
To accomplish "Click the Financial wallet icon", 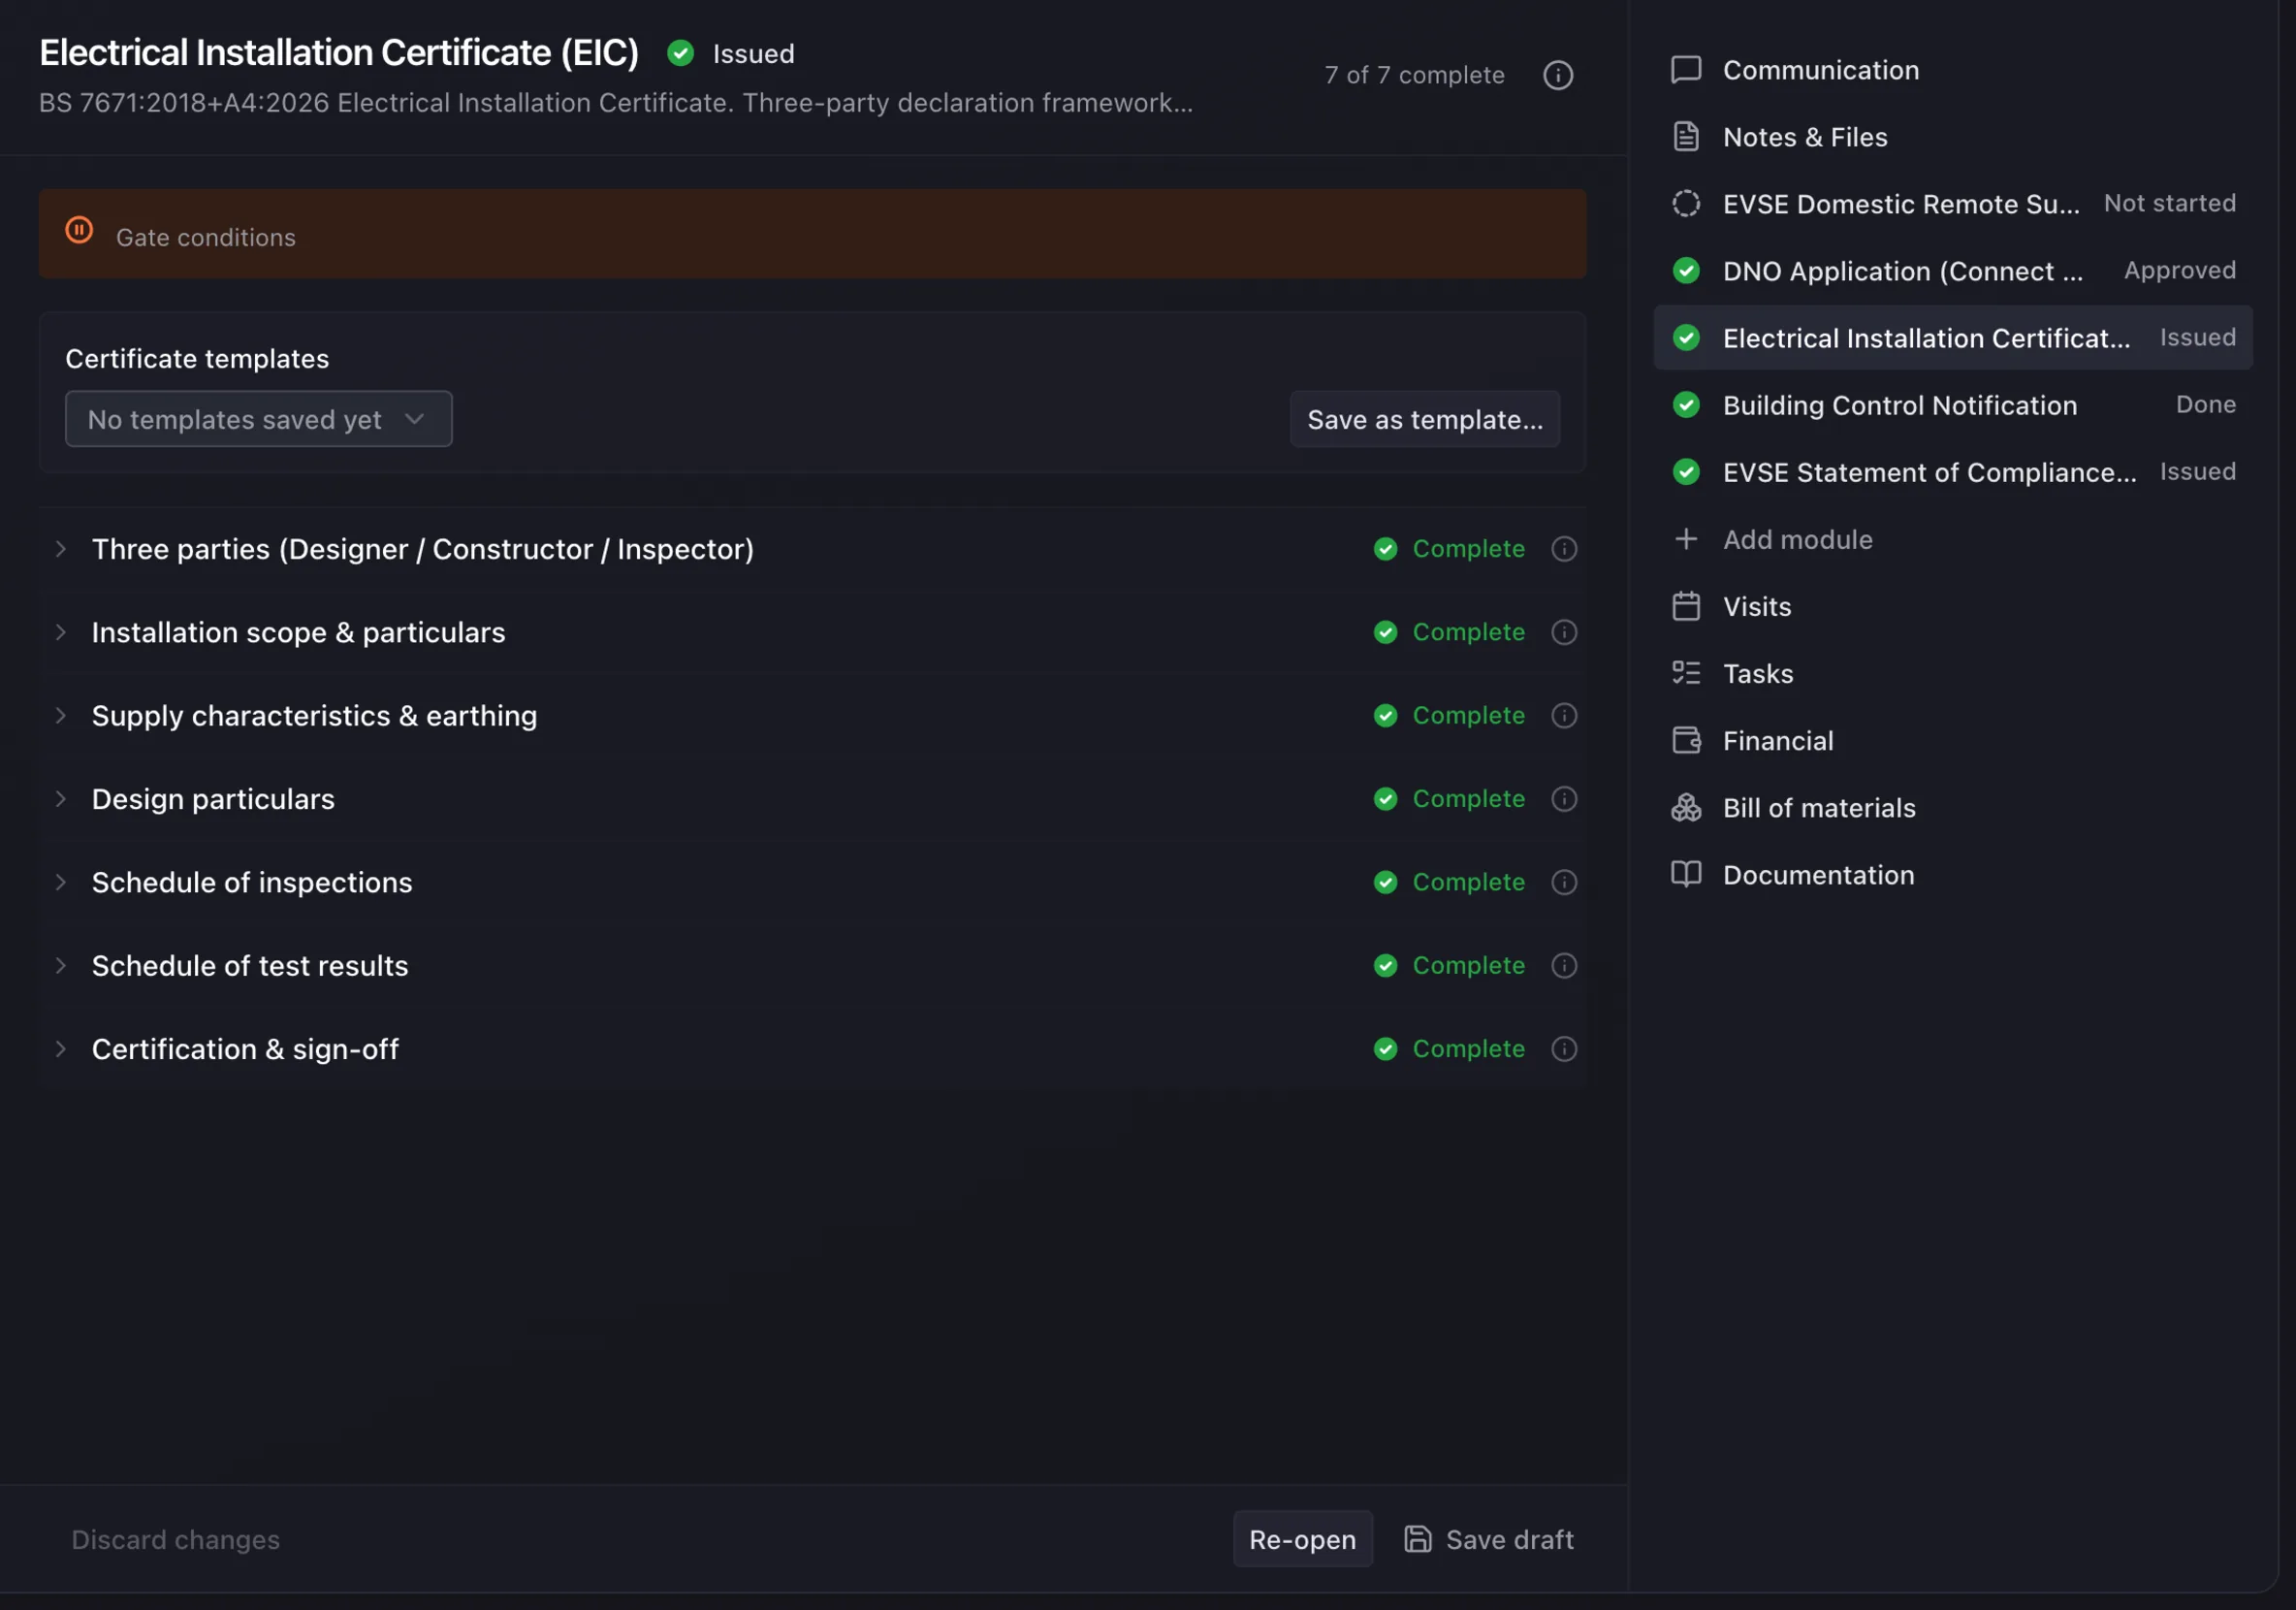I will pyautogui.click(x=1686, y=740).
